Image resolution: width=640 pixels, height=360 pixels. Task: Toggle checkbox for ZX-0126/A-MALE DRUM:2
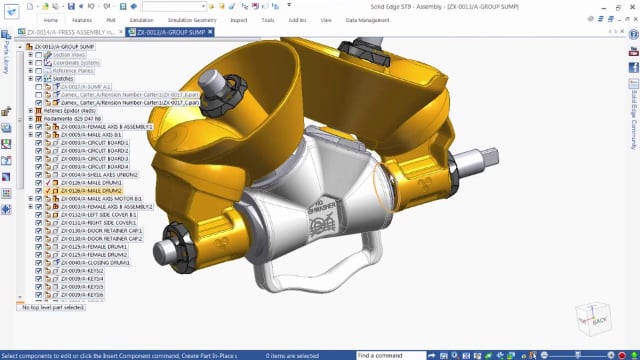[x=39, y=191]
